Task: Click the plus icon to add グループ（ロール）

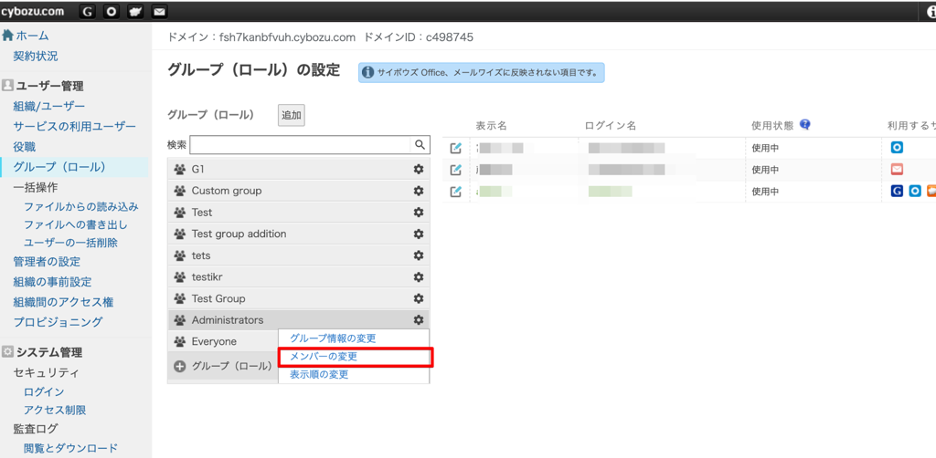Action: (x=180, y=366)
